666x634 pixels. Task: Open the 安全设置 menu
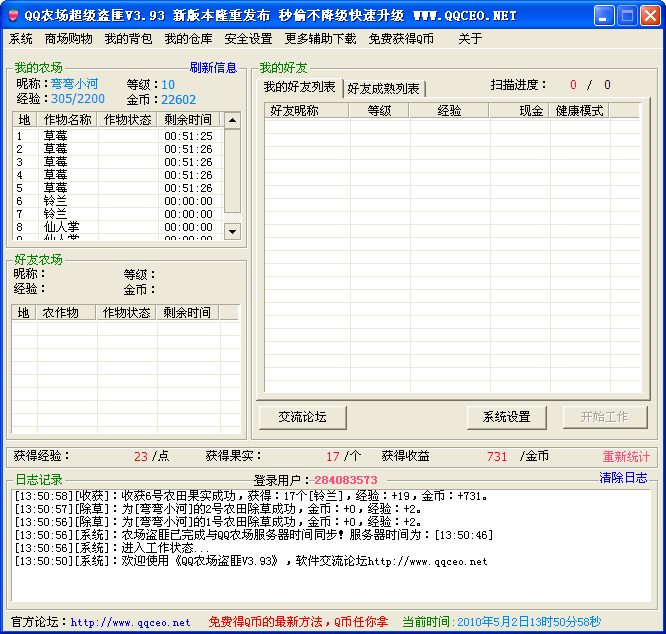tap(248, 39)
